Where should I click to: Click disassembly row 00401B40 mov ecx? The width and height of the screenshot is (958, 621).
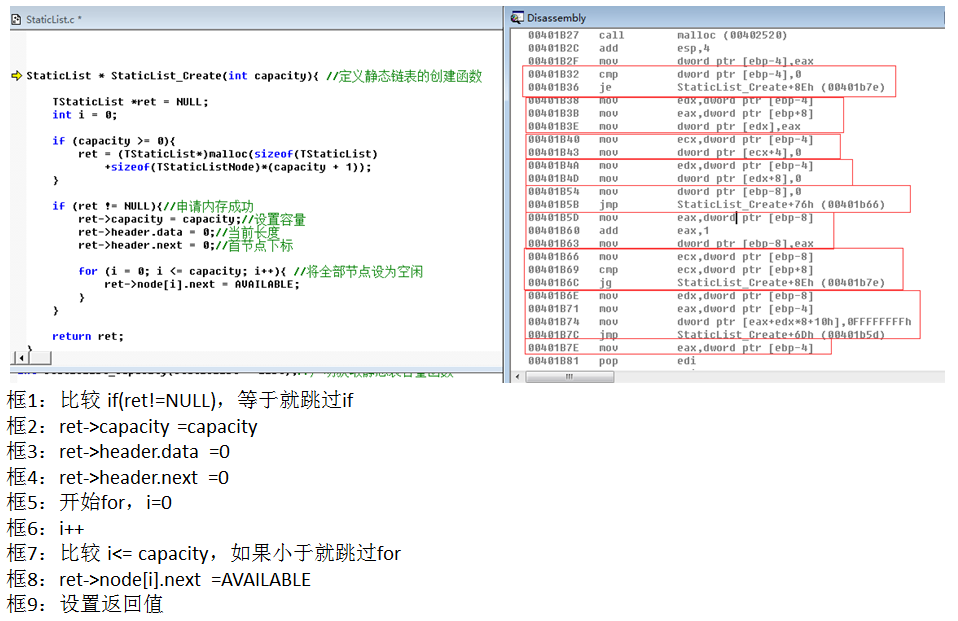point(671,139)
